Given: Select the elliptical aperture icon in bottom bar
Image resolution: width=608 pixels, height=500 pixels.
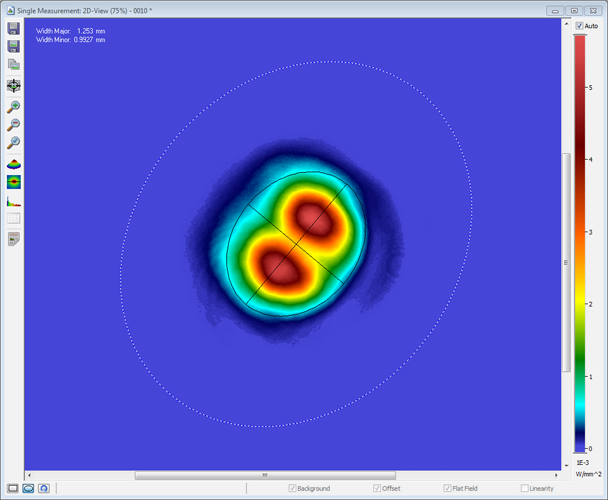Looking at the screenshot, I should click(x=28, y=488).
